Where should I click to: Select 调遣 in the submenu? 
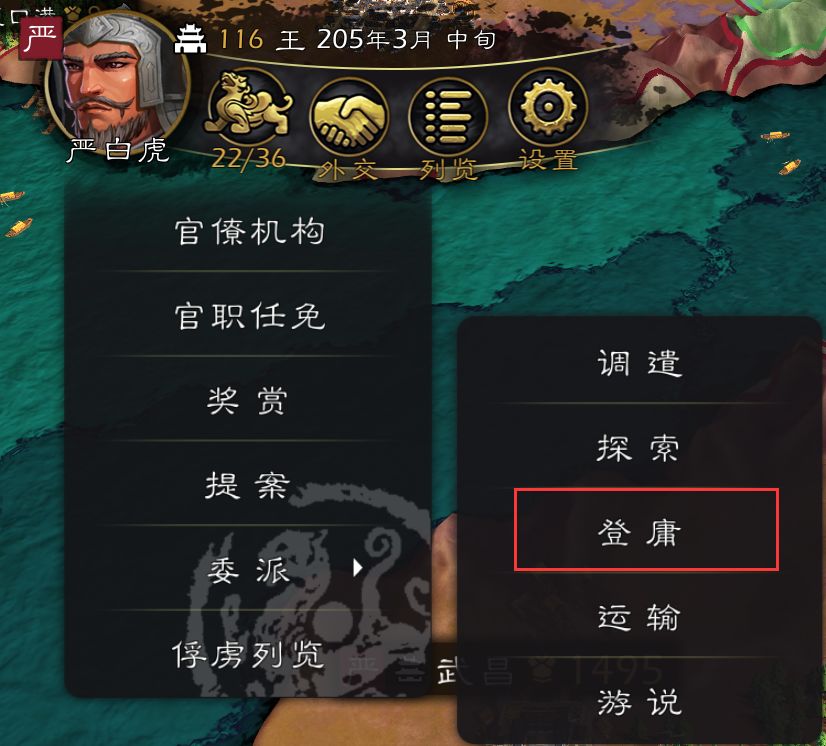tap(640, 362)
